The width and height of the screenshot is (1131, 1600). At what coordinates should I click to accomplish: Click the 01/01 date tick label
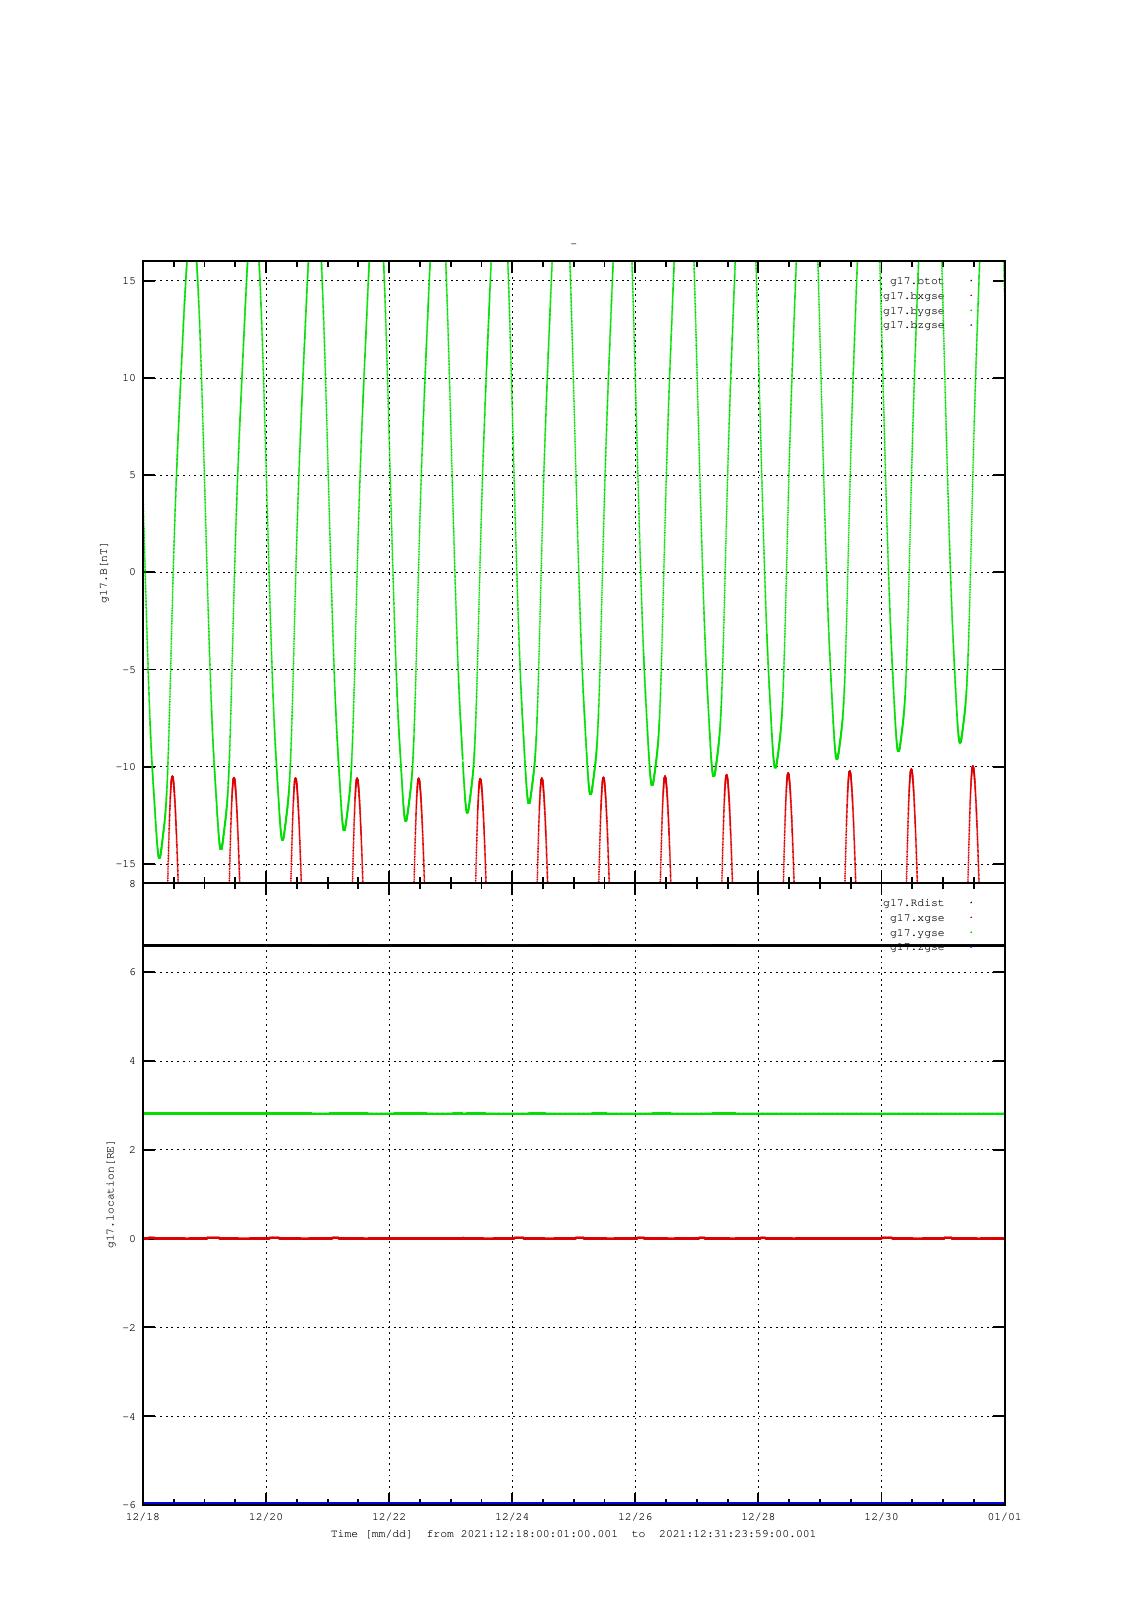pos(1004,1517)
